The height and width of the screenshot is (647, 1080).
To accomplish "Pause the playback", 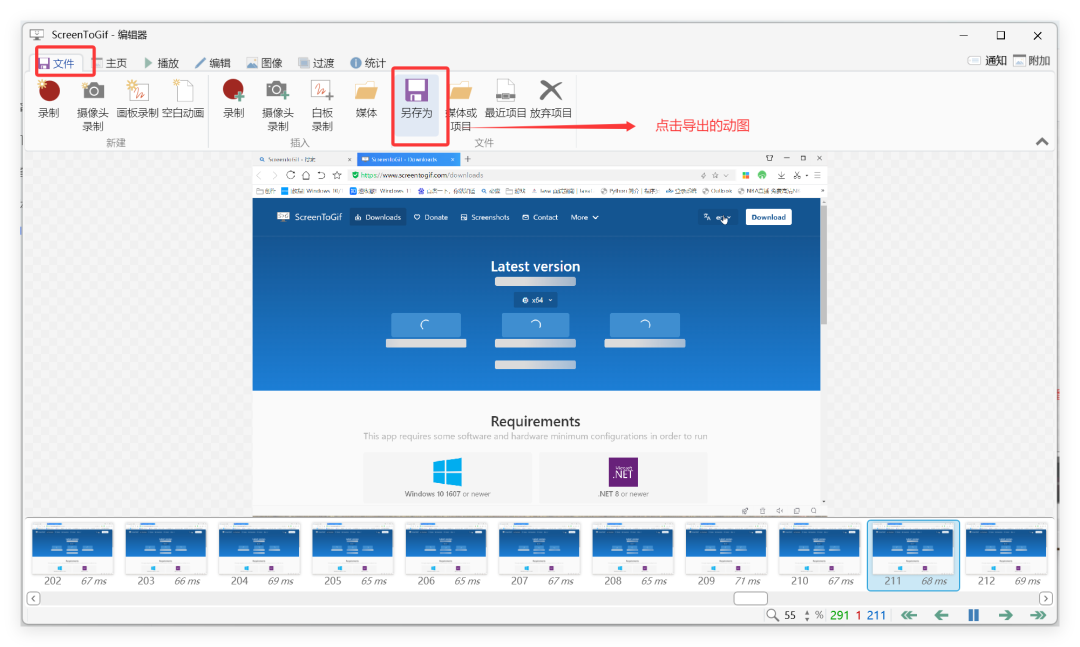I will (973, 615).
